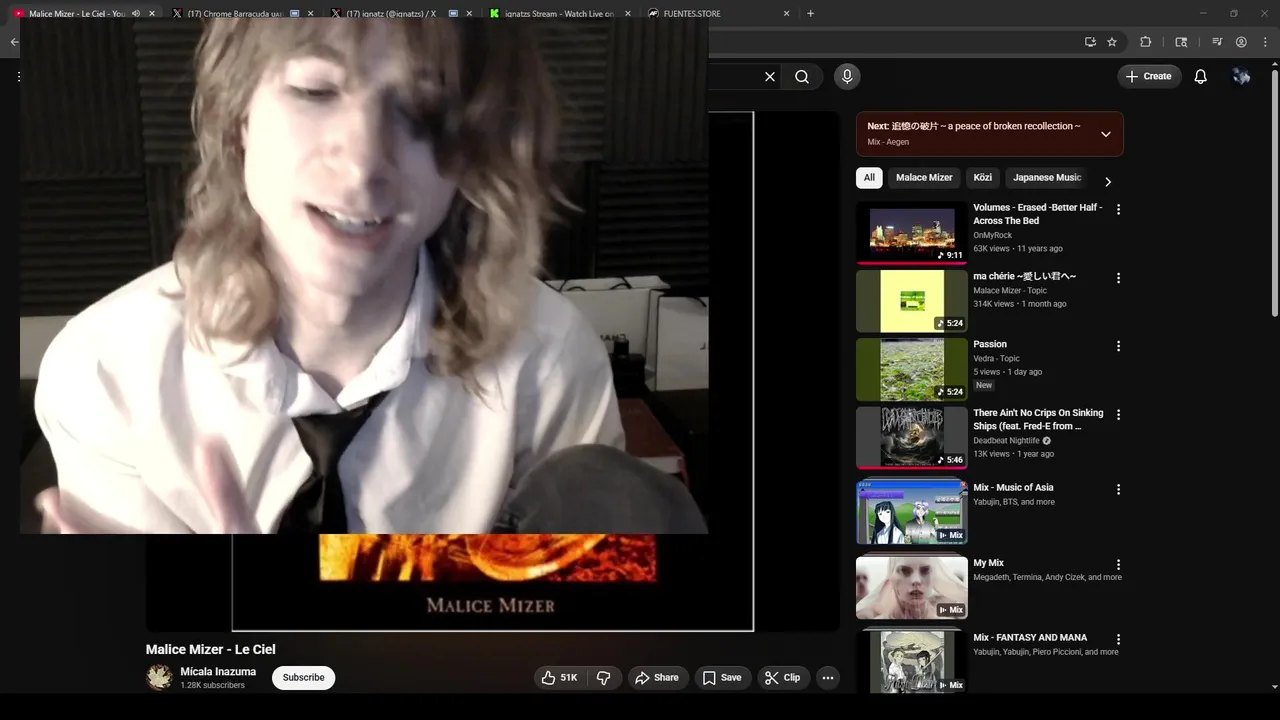Image resolution: width=1280 pixels, height=720 pixels.
Task: Open the YouTube guide menu icon
Action: 19,77
